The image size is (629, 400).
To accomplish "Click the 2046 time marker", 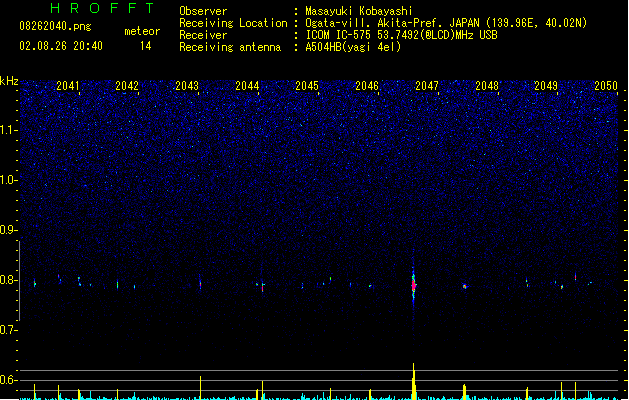I will coord(367,86).
